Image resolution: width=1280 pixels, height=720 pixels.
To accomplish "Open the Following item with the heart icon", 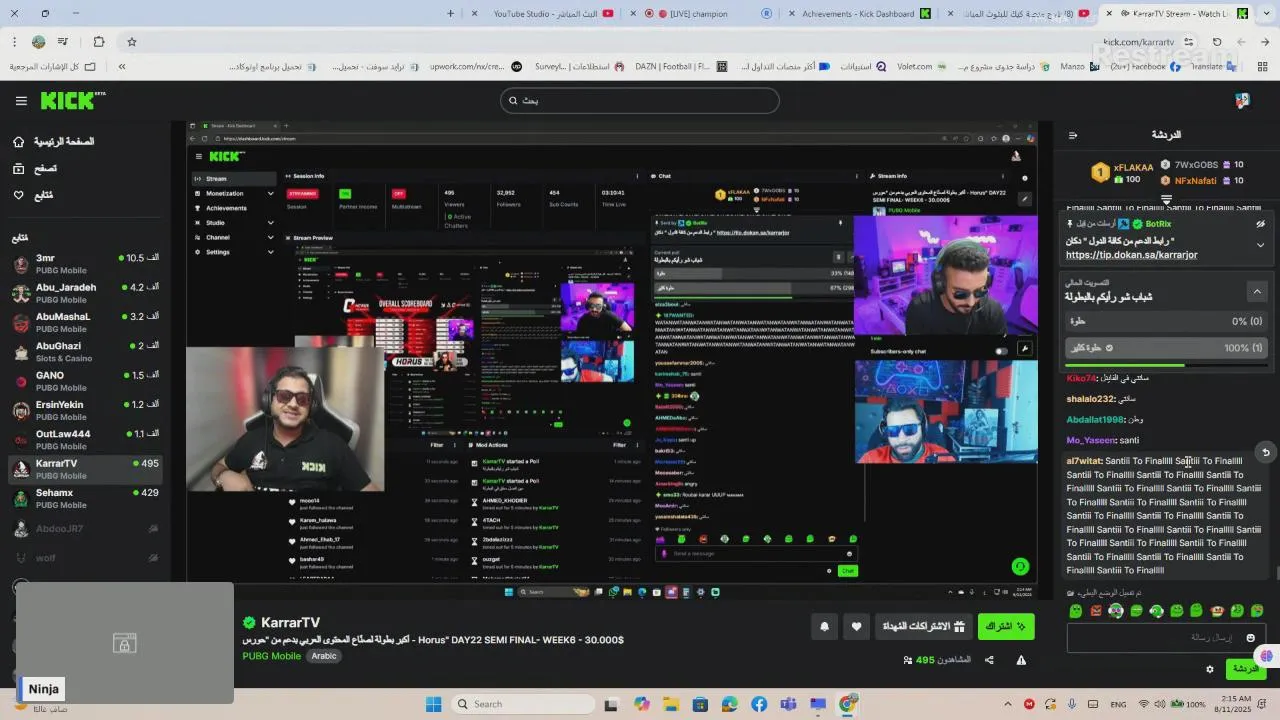I will click(x=33, y=195).
